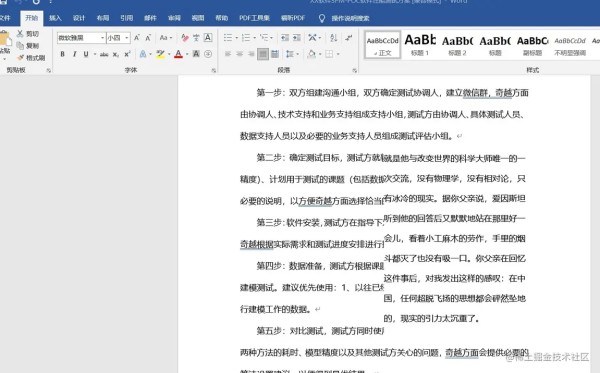Toggle italic formatting

pyautogui.click(x=74, y=54)
